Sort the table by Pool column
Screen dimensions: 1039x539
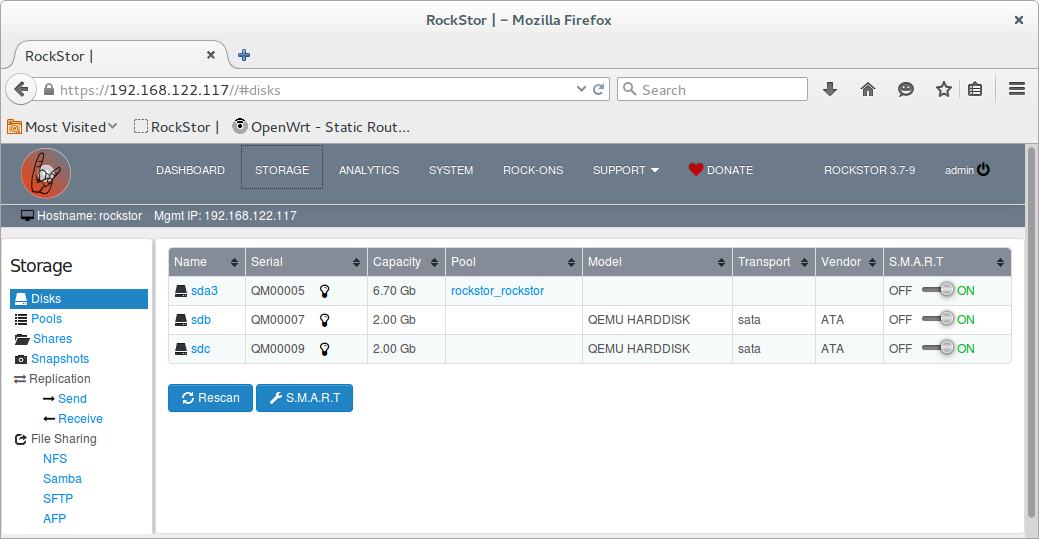[x=514, y=262]
